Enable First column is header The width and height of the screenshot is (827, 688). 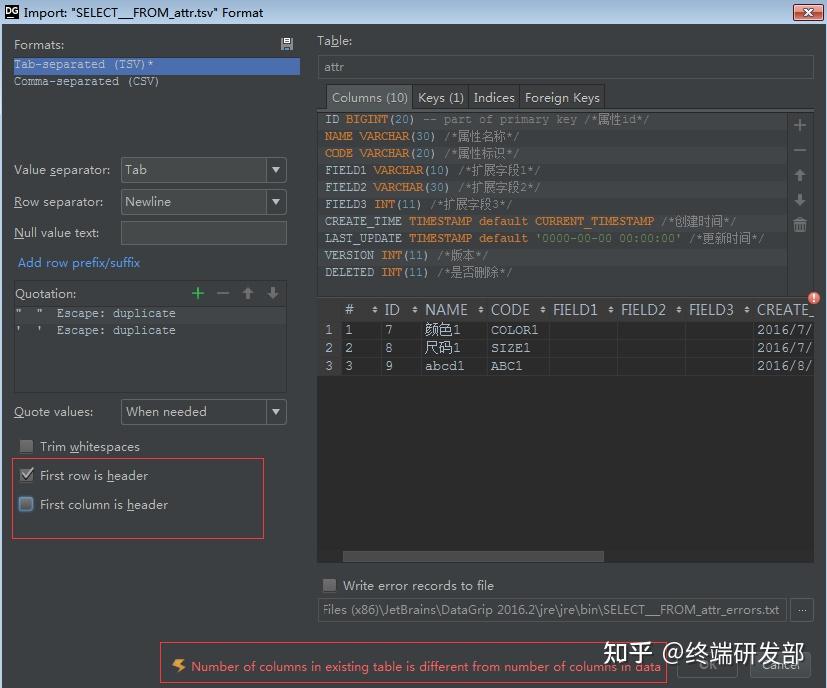(27, 504)
